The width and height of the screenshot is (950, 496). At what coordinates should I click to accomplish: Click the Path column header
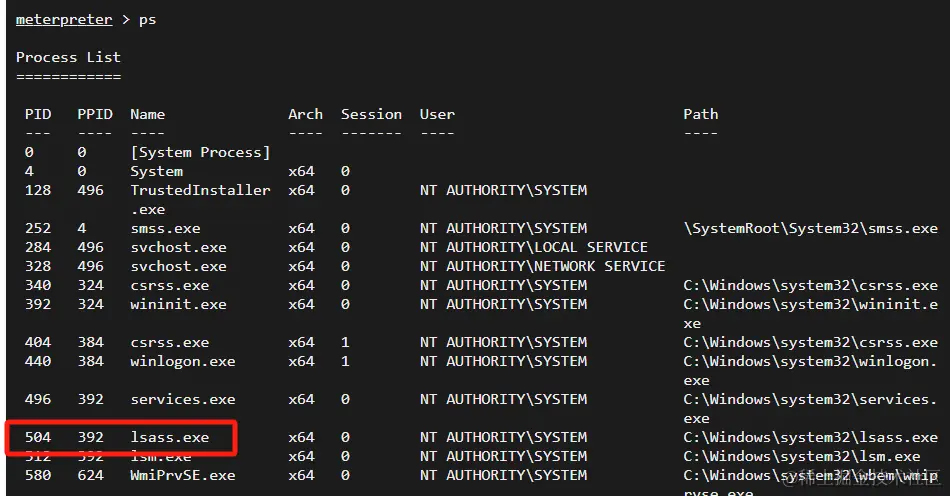(700, 114)
